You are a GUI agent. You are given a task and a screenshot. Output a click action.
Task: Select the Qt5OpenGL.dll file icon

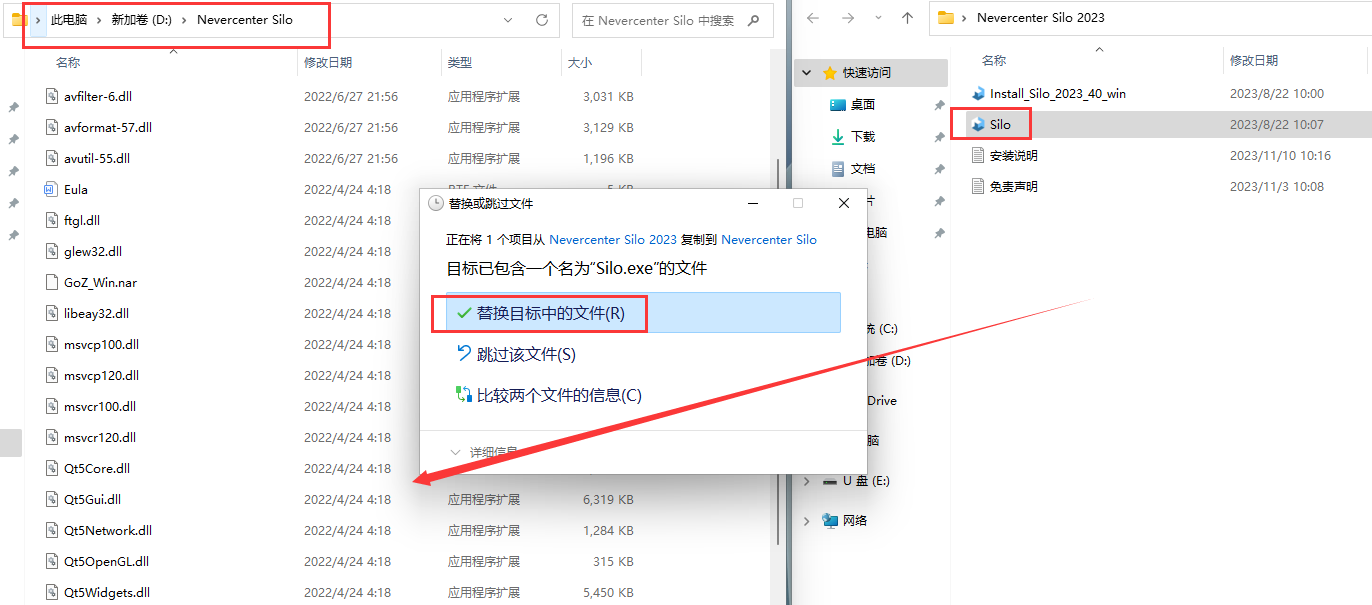[x=52, y=561]
